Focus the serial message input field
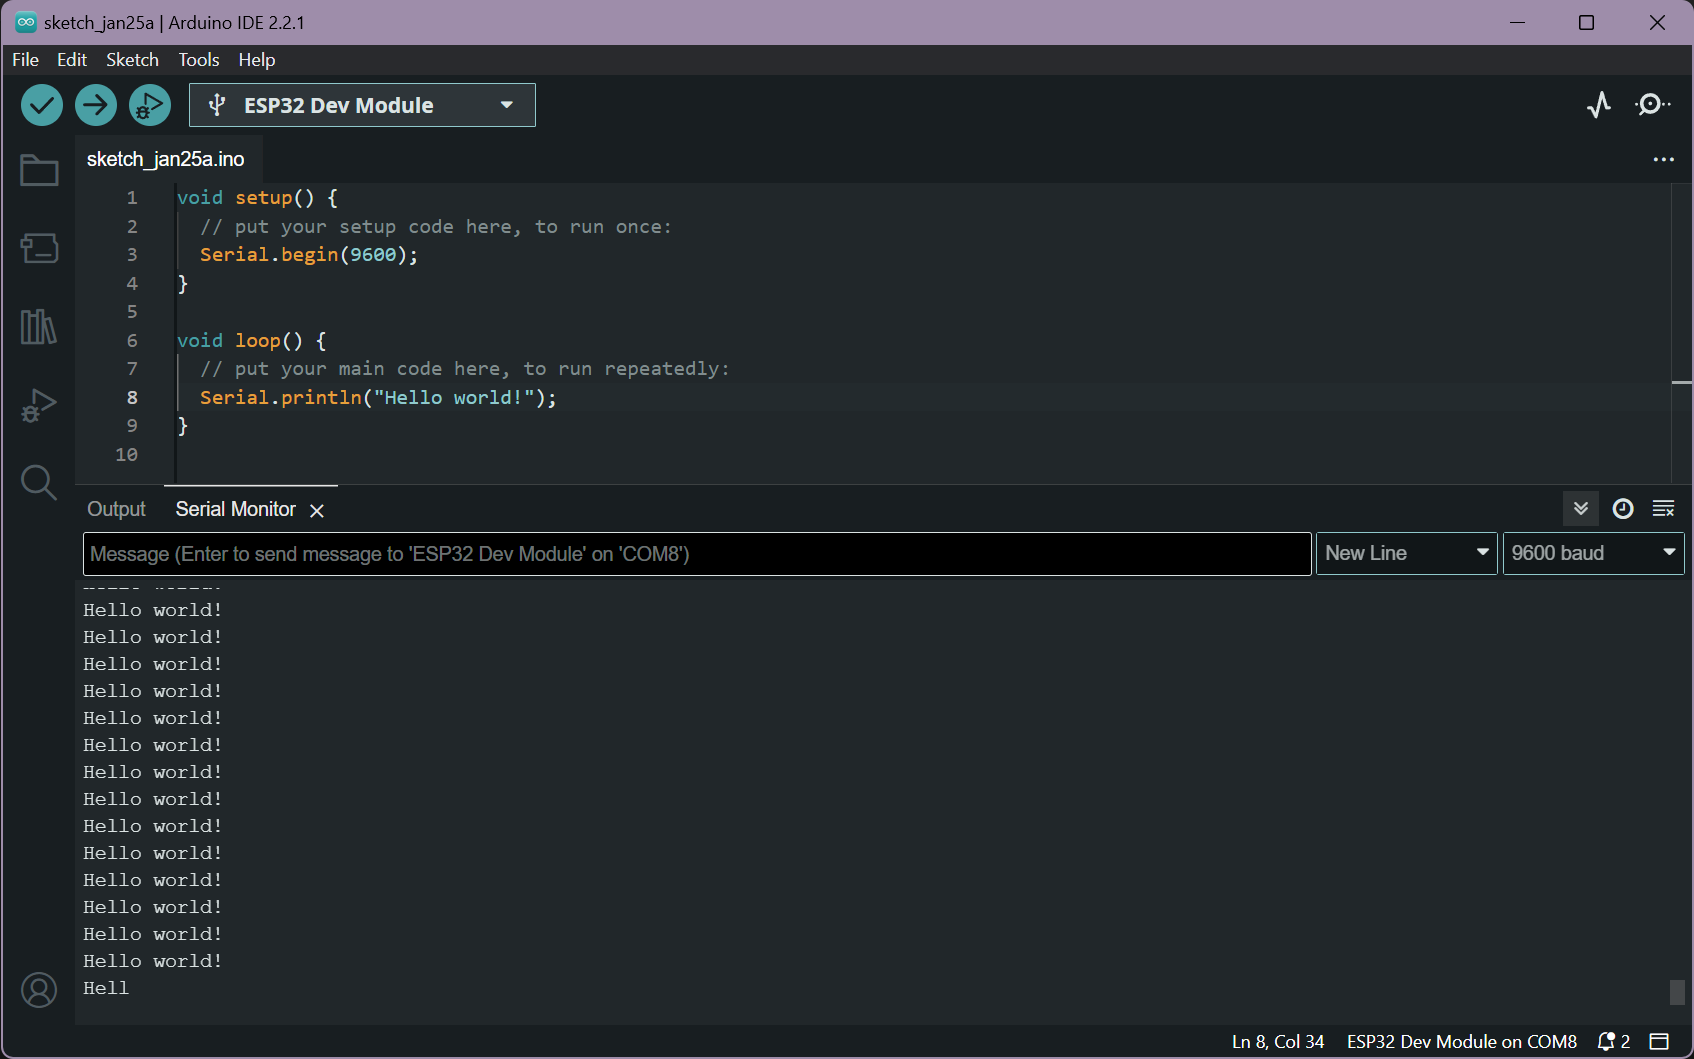 tap(697, 554)
